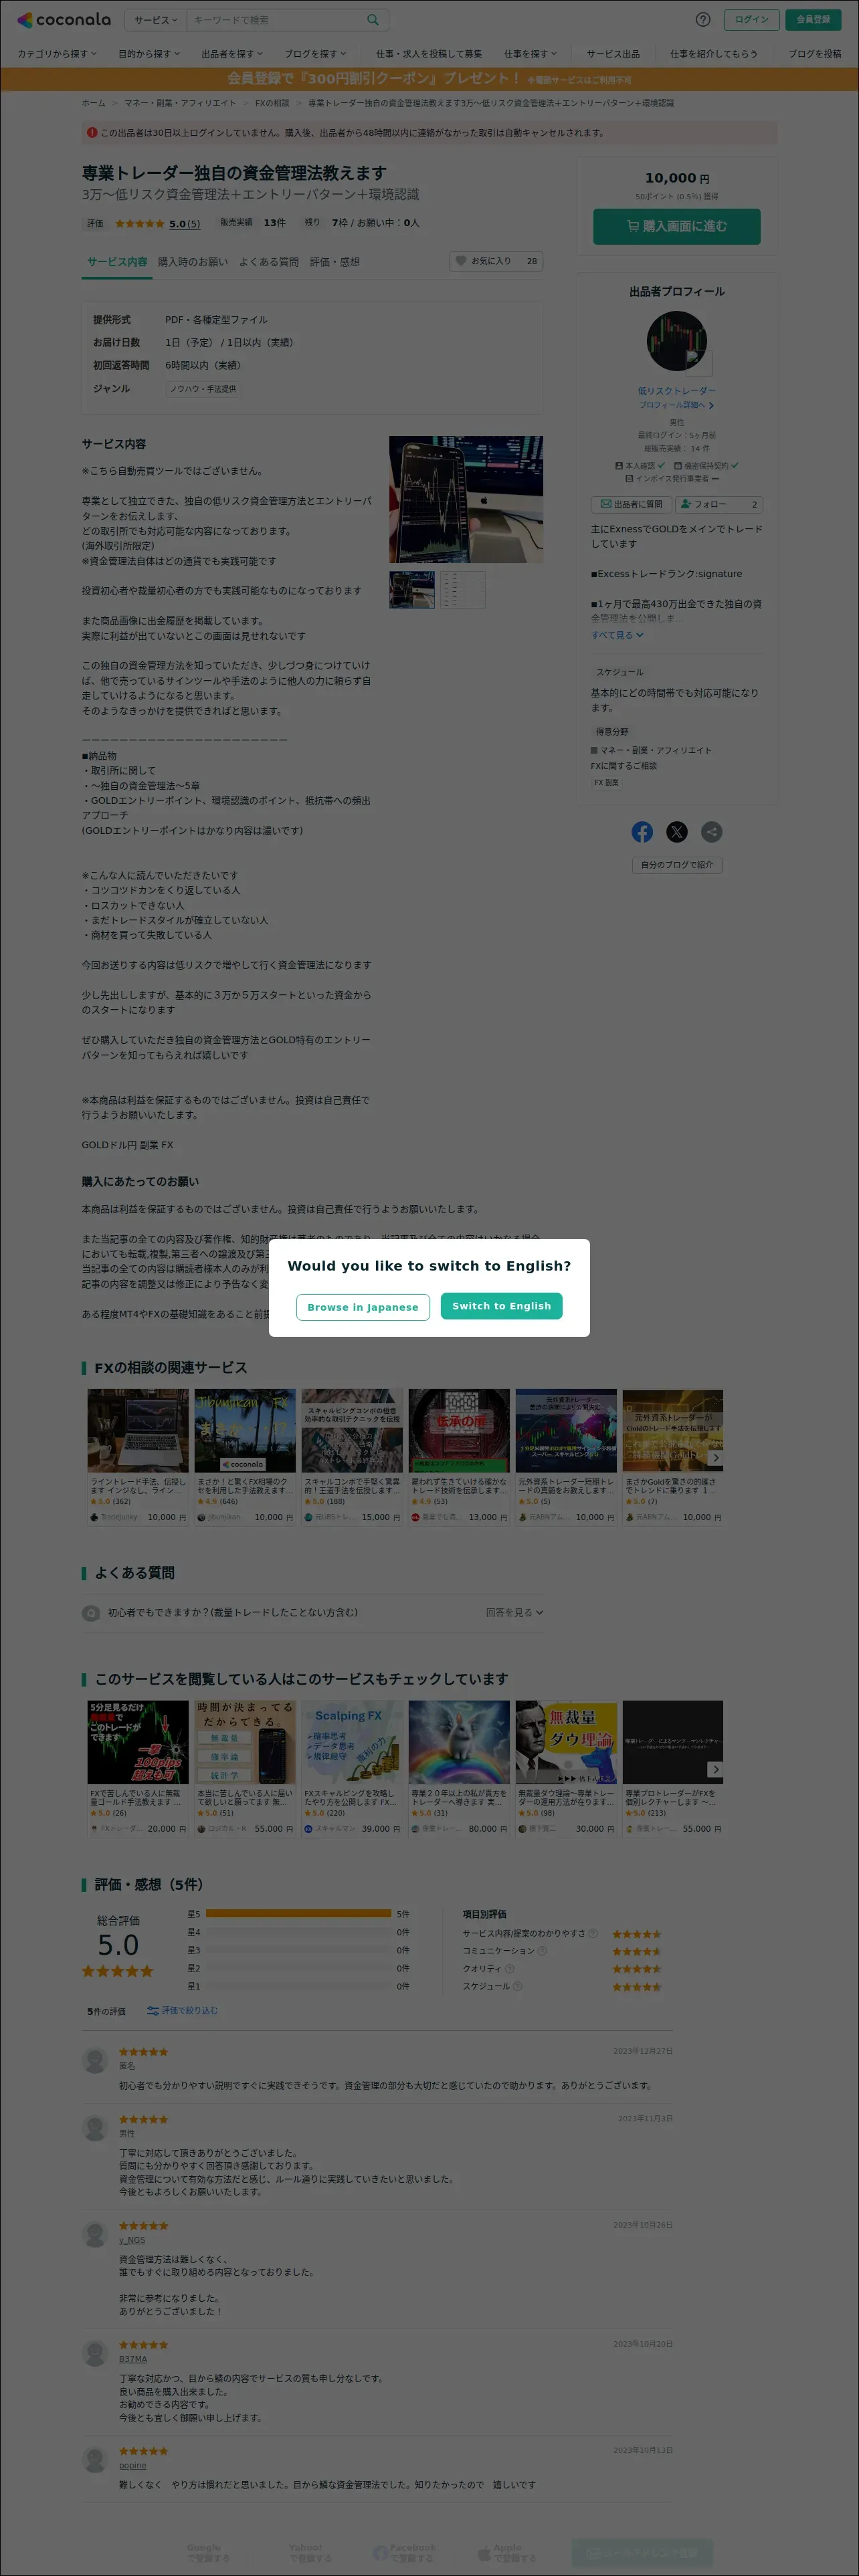The width and height of the screenshot is (859, 2576).
Task: Click help icon beside スケジュール rating
Action: click(x=518, y=1986)
